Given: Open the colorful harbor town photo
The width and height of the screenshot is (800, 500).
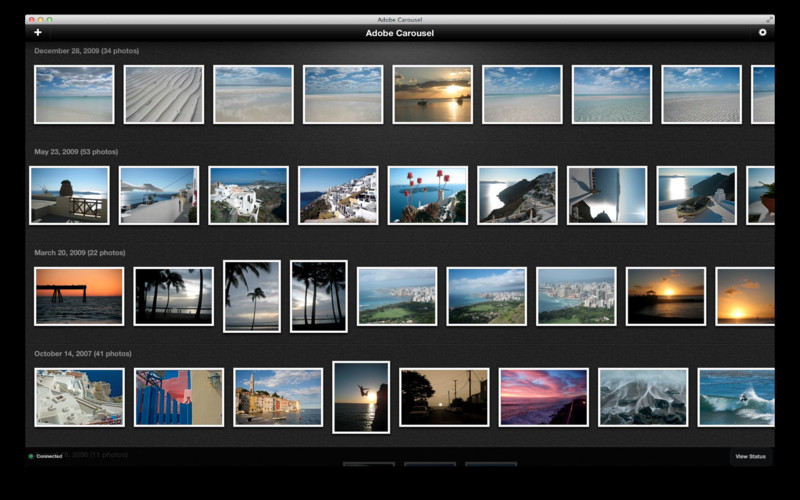Looking at the screenshot, I should 278,397.
